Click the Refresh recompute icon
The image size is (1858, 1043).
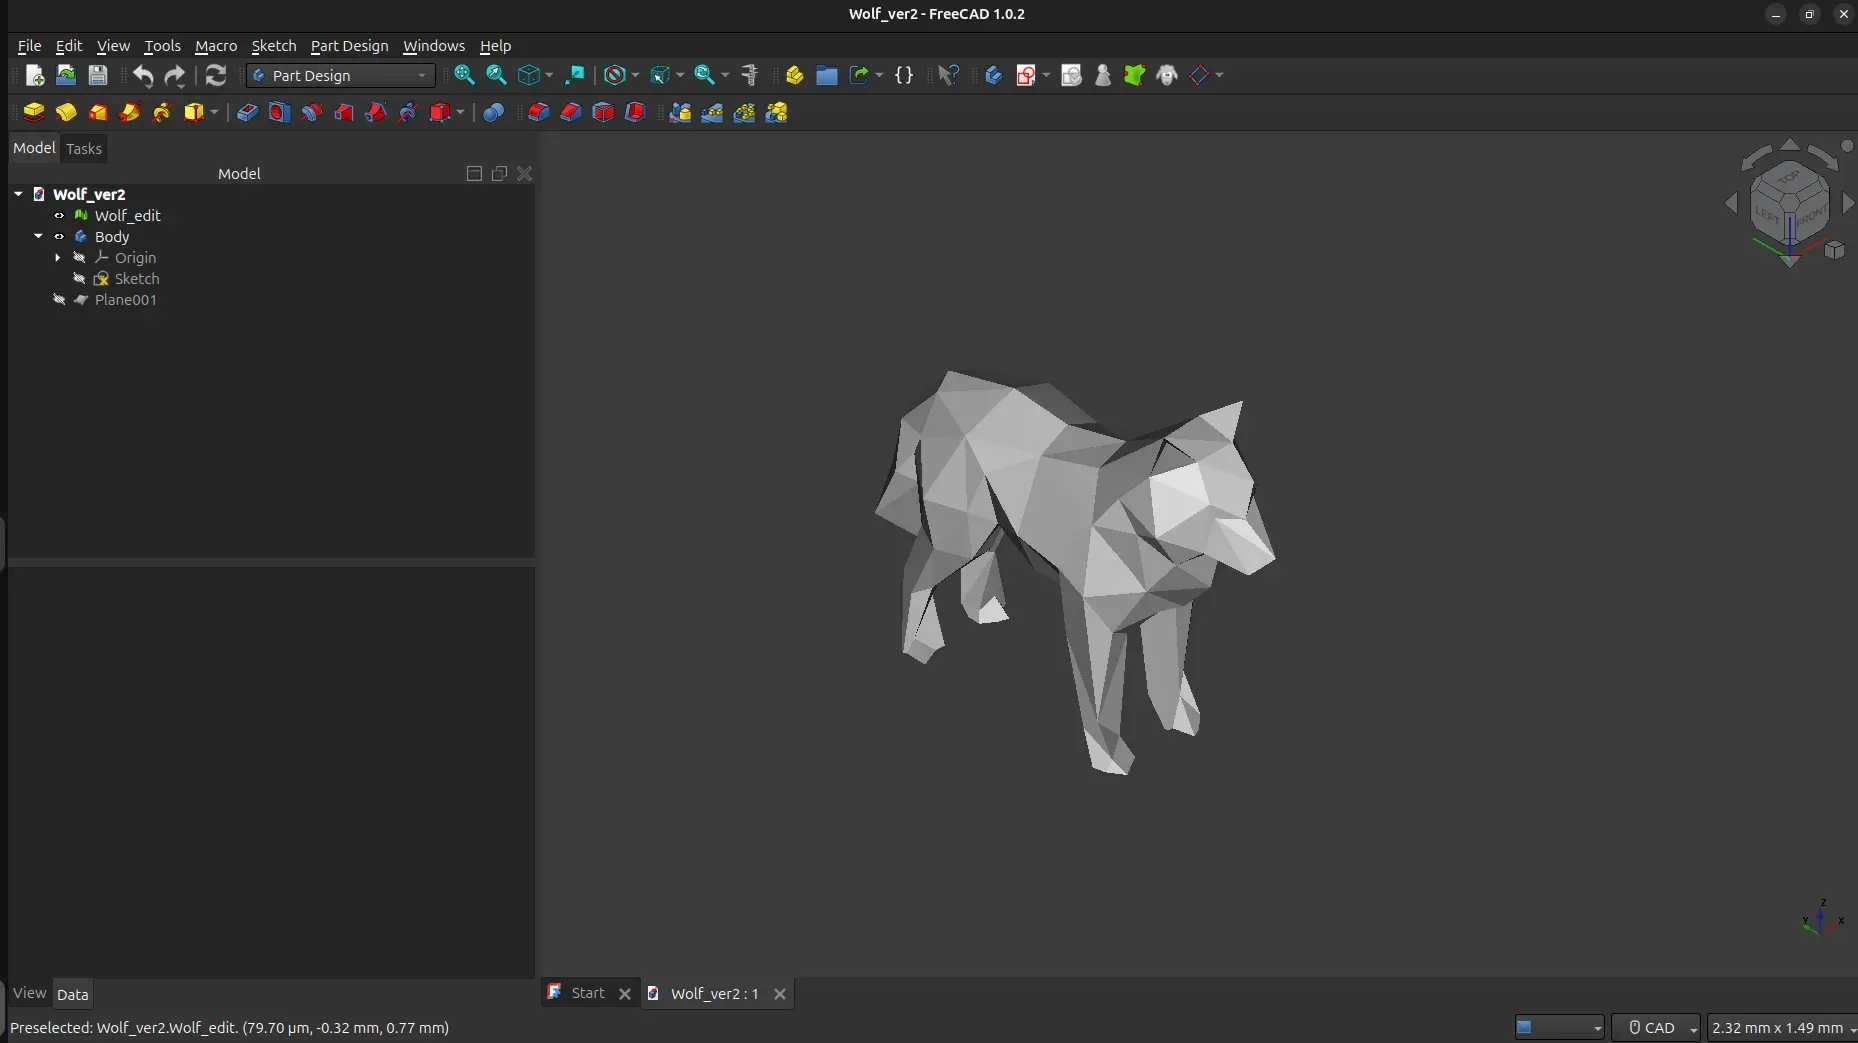(x=216, y=75)
